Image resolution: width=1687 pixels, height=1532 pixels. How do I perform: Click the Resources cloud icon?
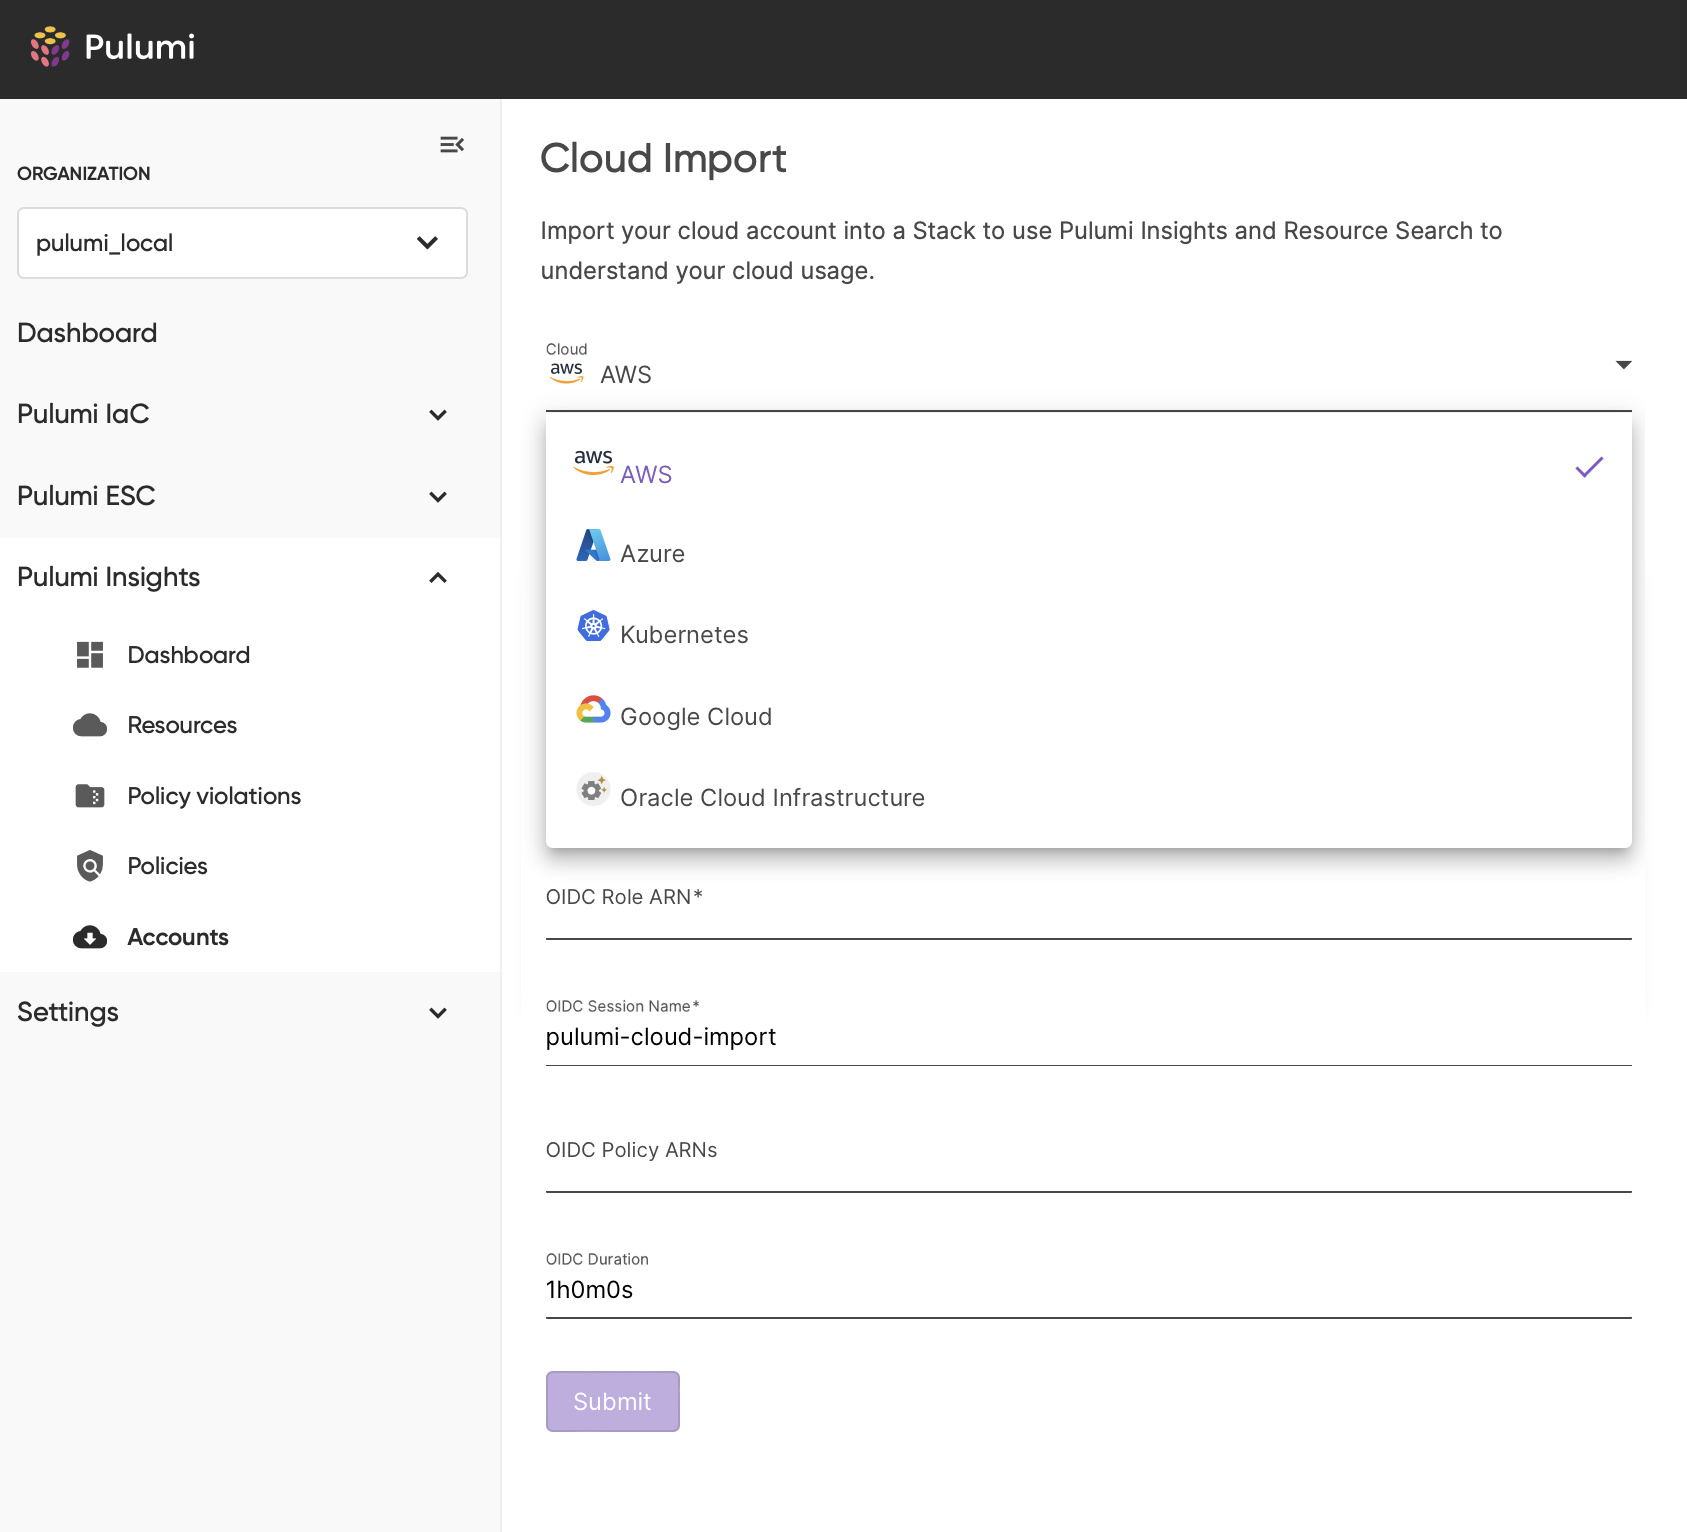point(90,725)
